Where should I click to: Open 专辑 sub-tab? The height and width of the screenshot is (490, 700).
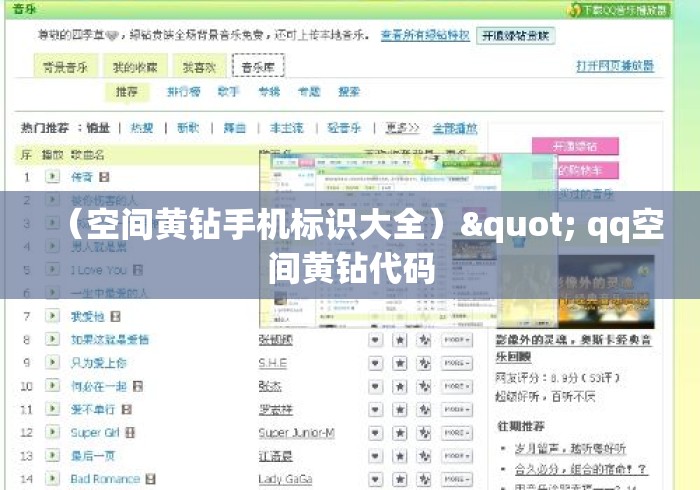[269, 91]
